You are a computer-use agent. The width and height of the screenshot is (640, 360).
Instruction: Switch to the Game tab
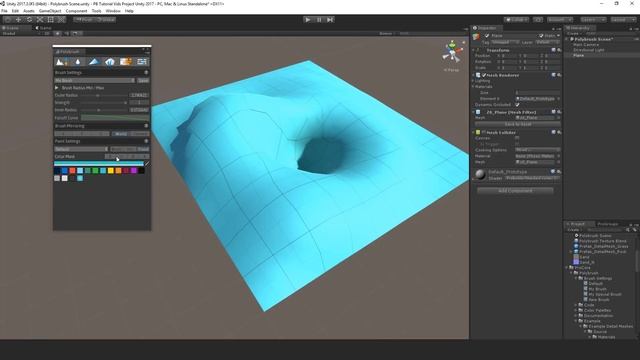coord(43,28)
